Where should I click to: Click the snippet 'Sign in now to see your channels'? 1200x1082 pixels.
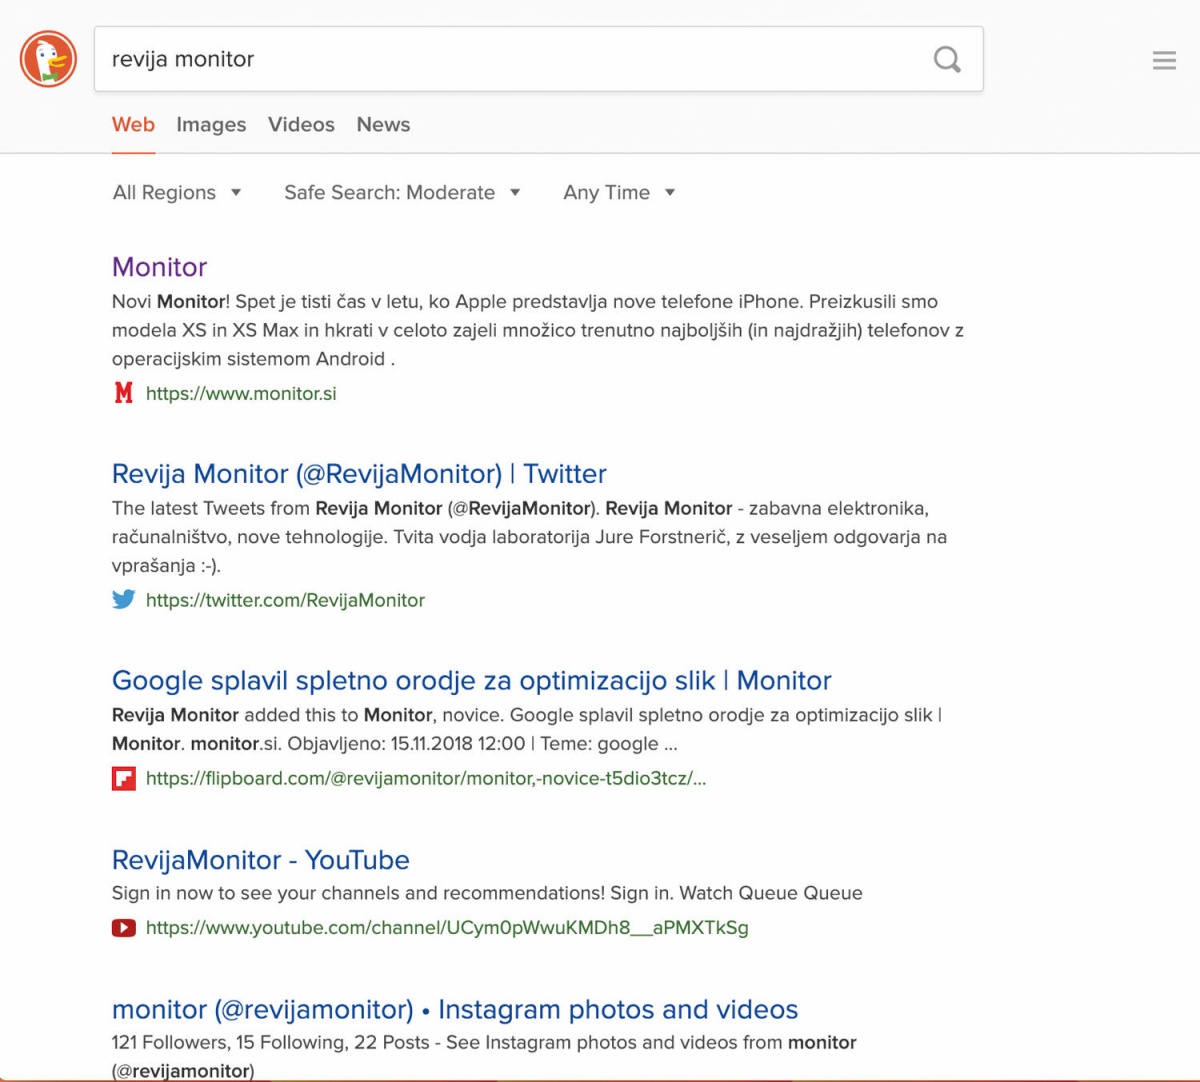(487, 893)
